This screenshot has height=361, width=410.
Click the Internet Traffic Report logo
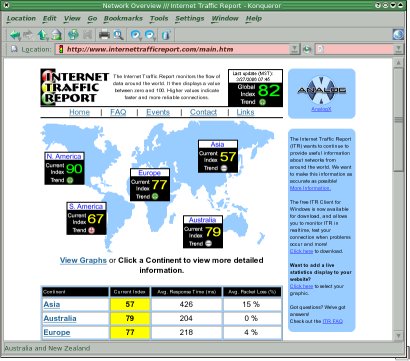click(x=75, y=87)
